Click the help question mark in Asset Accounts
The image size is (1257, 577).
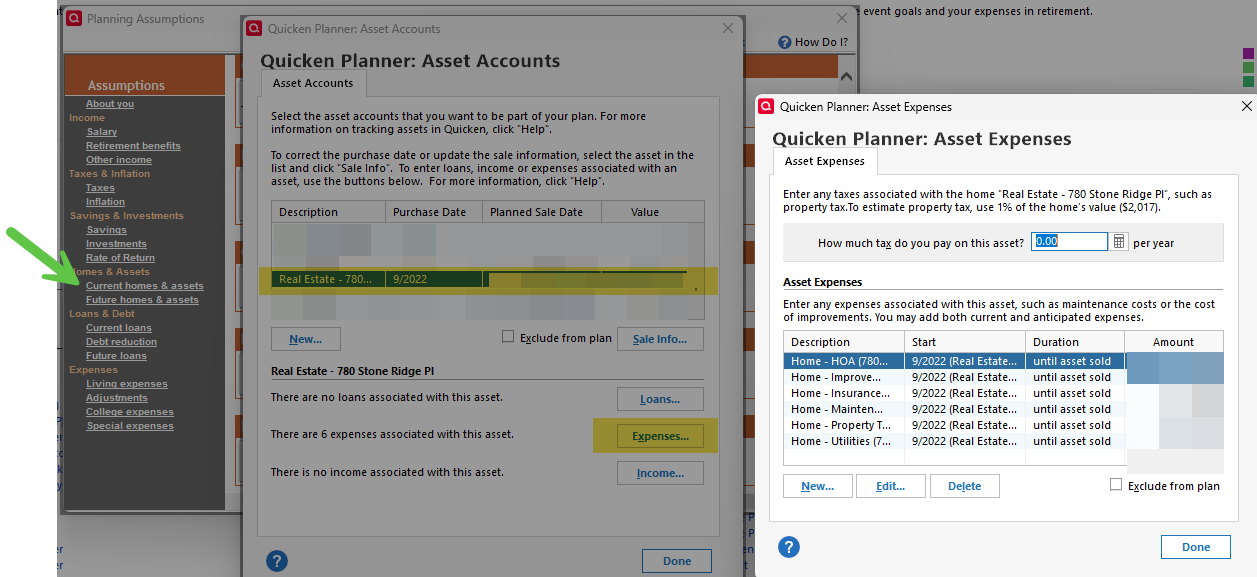(x=277, y=561)
